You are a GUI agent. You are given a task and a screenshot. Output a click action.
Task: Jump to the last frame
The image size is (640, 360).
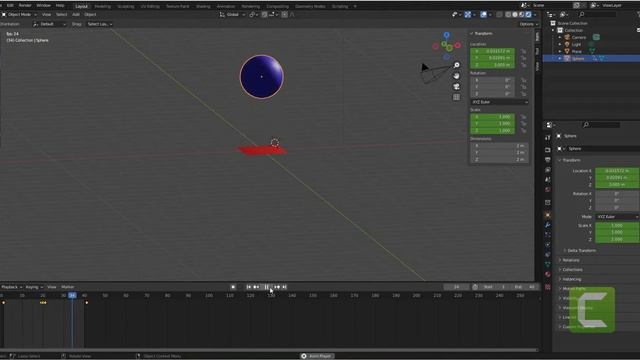pos(284,287)
